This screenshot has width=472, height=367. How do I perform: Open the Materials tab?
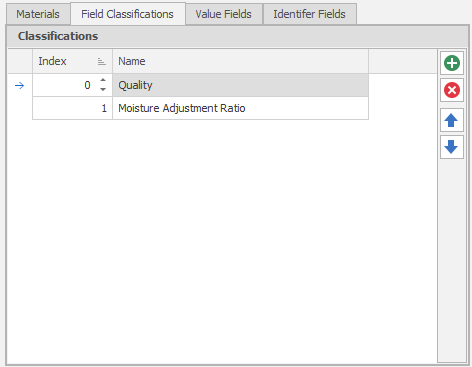click(38, 14)
